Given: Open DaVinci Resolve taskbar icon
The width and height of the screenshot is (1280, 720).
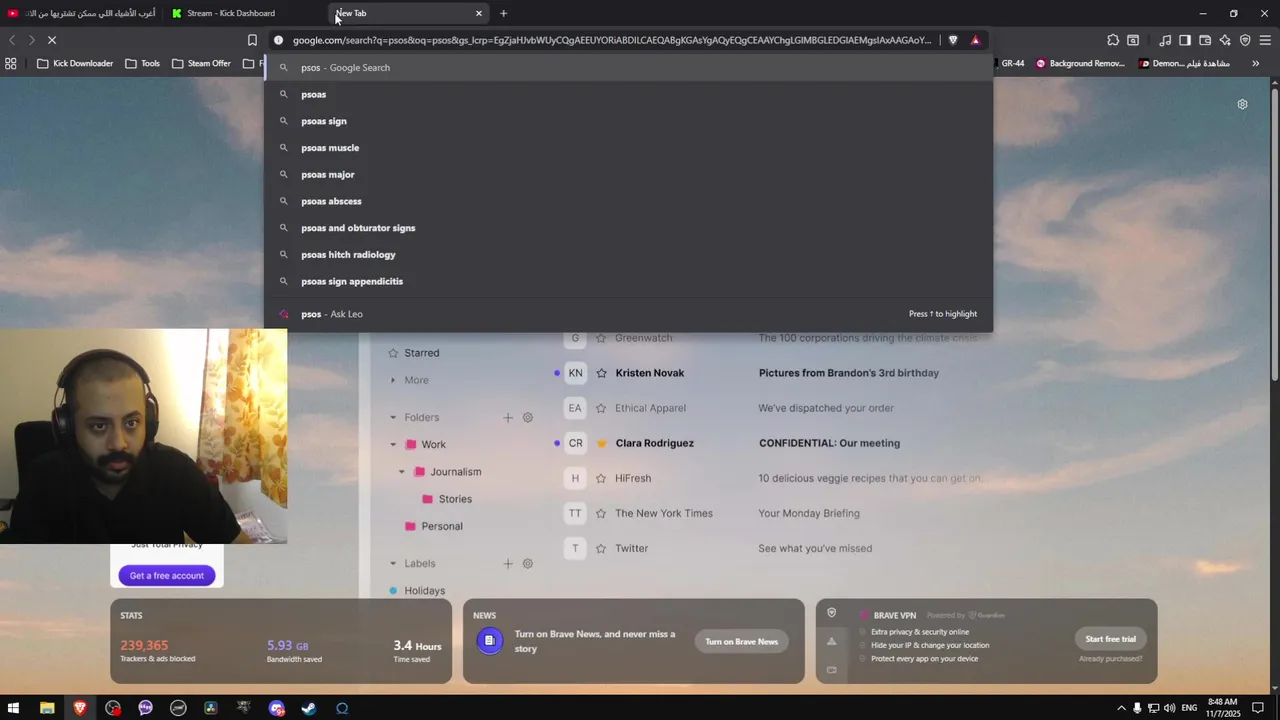Looking at the screenshot, I should click(x=211, y=708).
